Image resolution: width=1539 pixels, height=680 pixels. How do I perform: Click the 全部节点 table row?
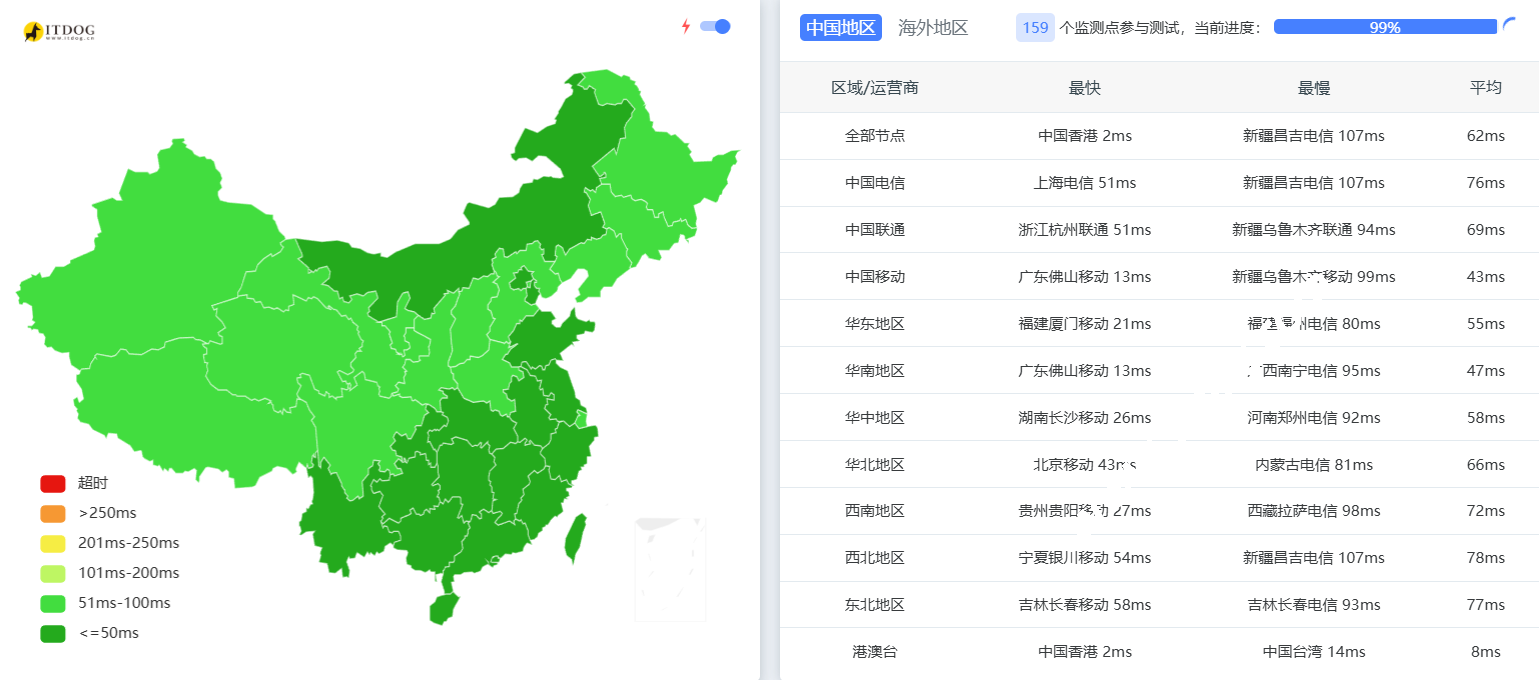(877, 135)
